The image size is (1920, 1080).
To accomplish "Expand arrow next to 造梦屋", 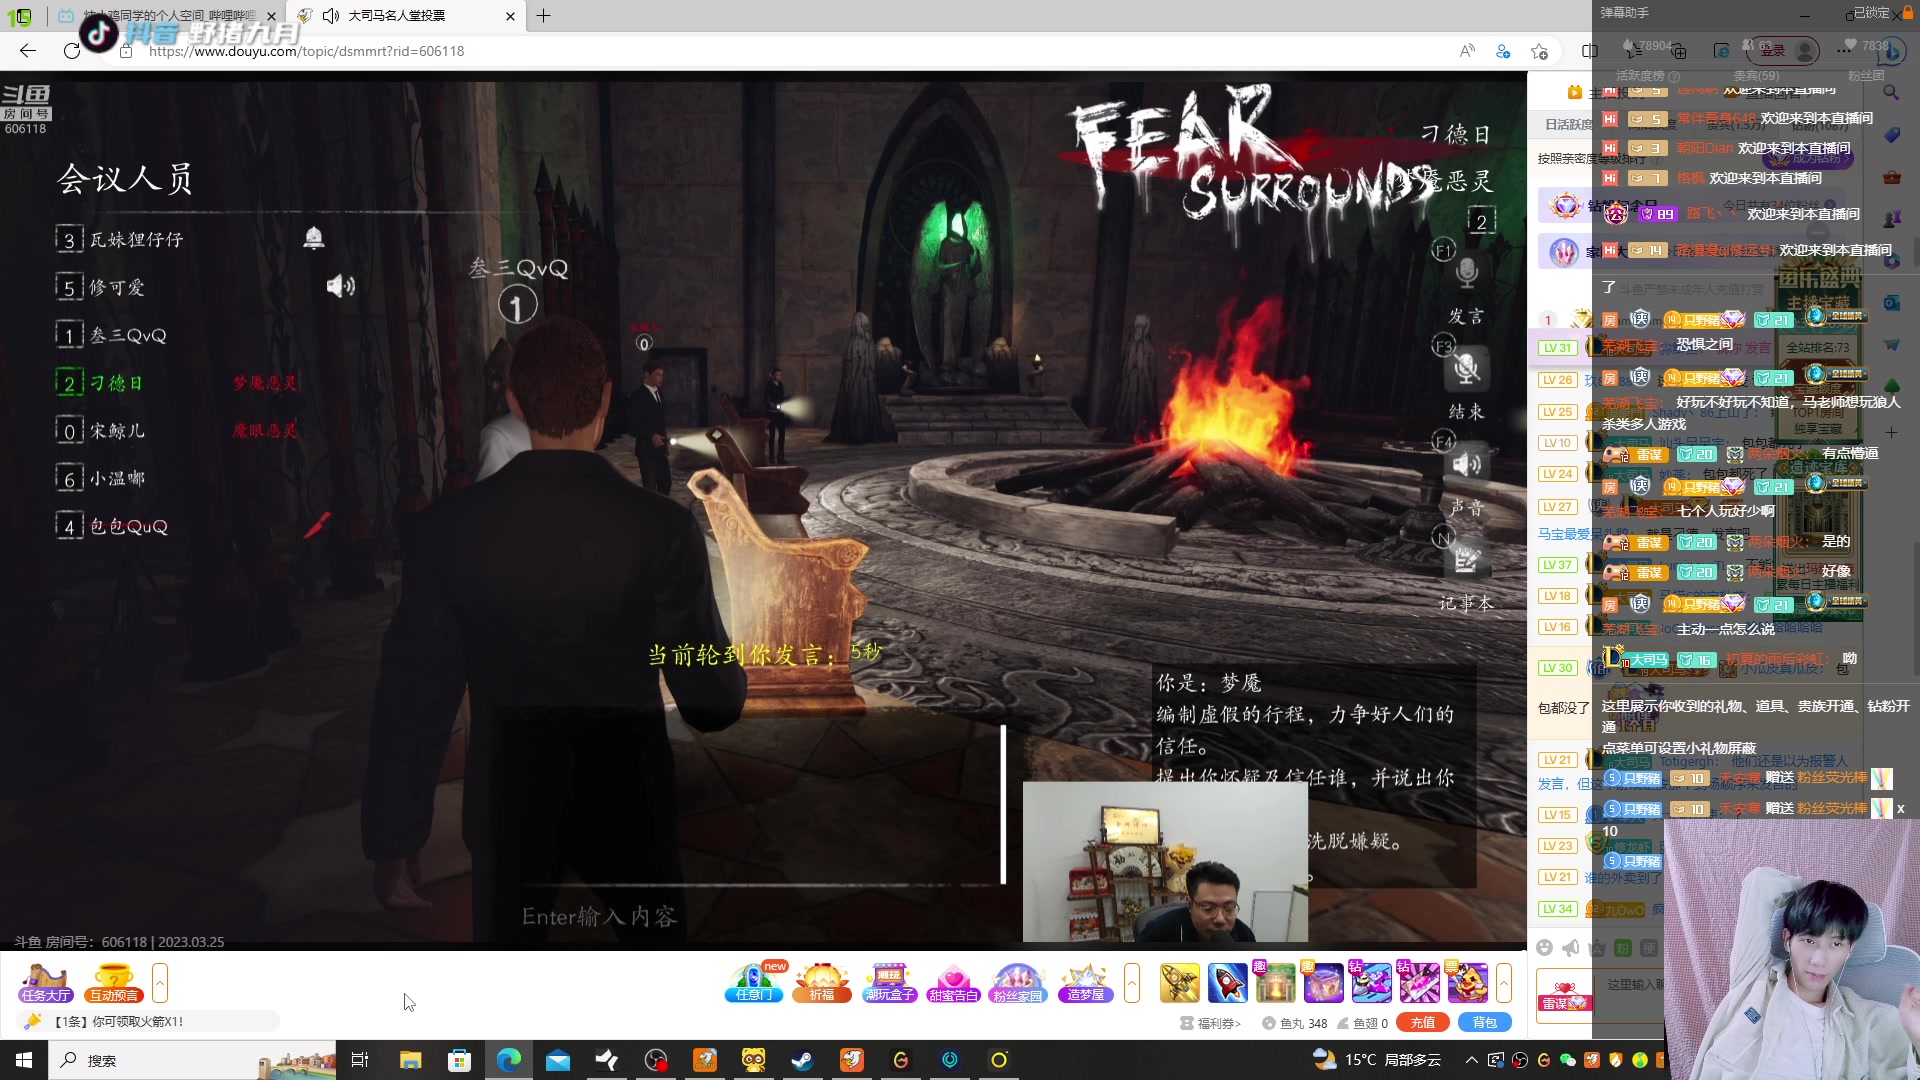I will click(1132, 982).
